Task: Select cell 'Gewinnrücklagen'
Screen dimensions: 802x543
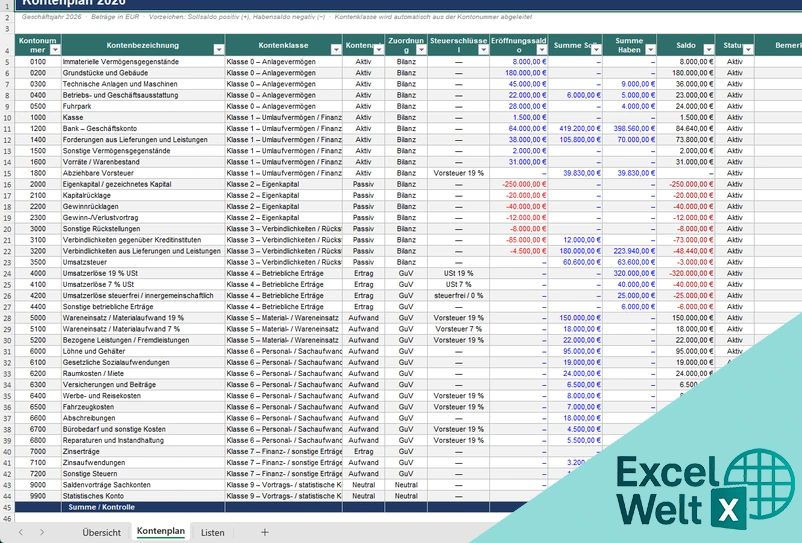Action: 143,207
